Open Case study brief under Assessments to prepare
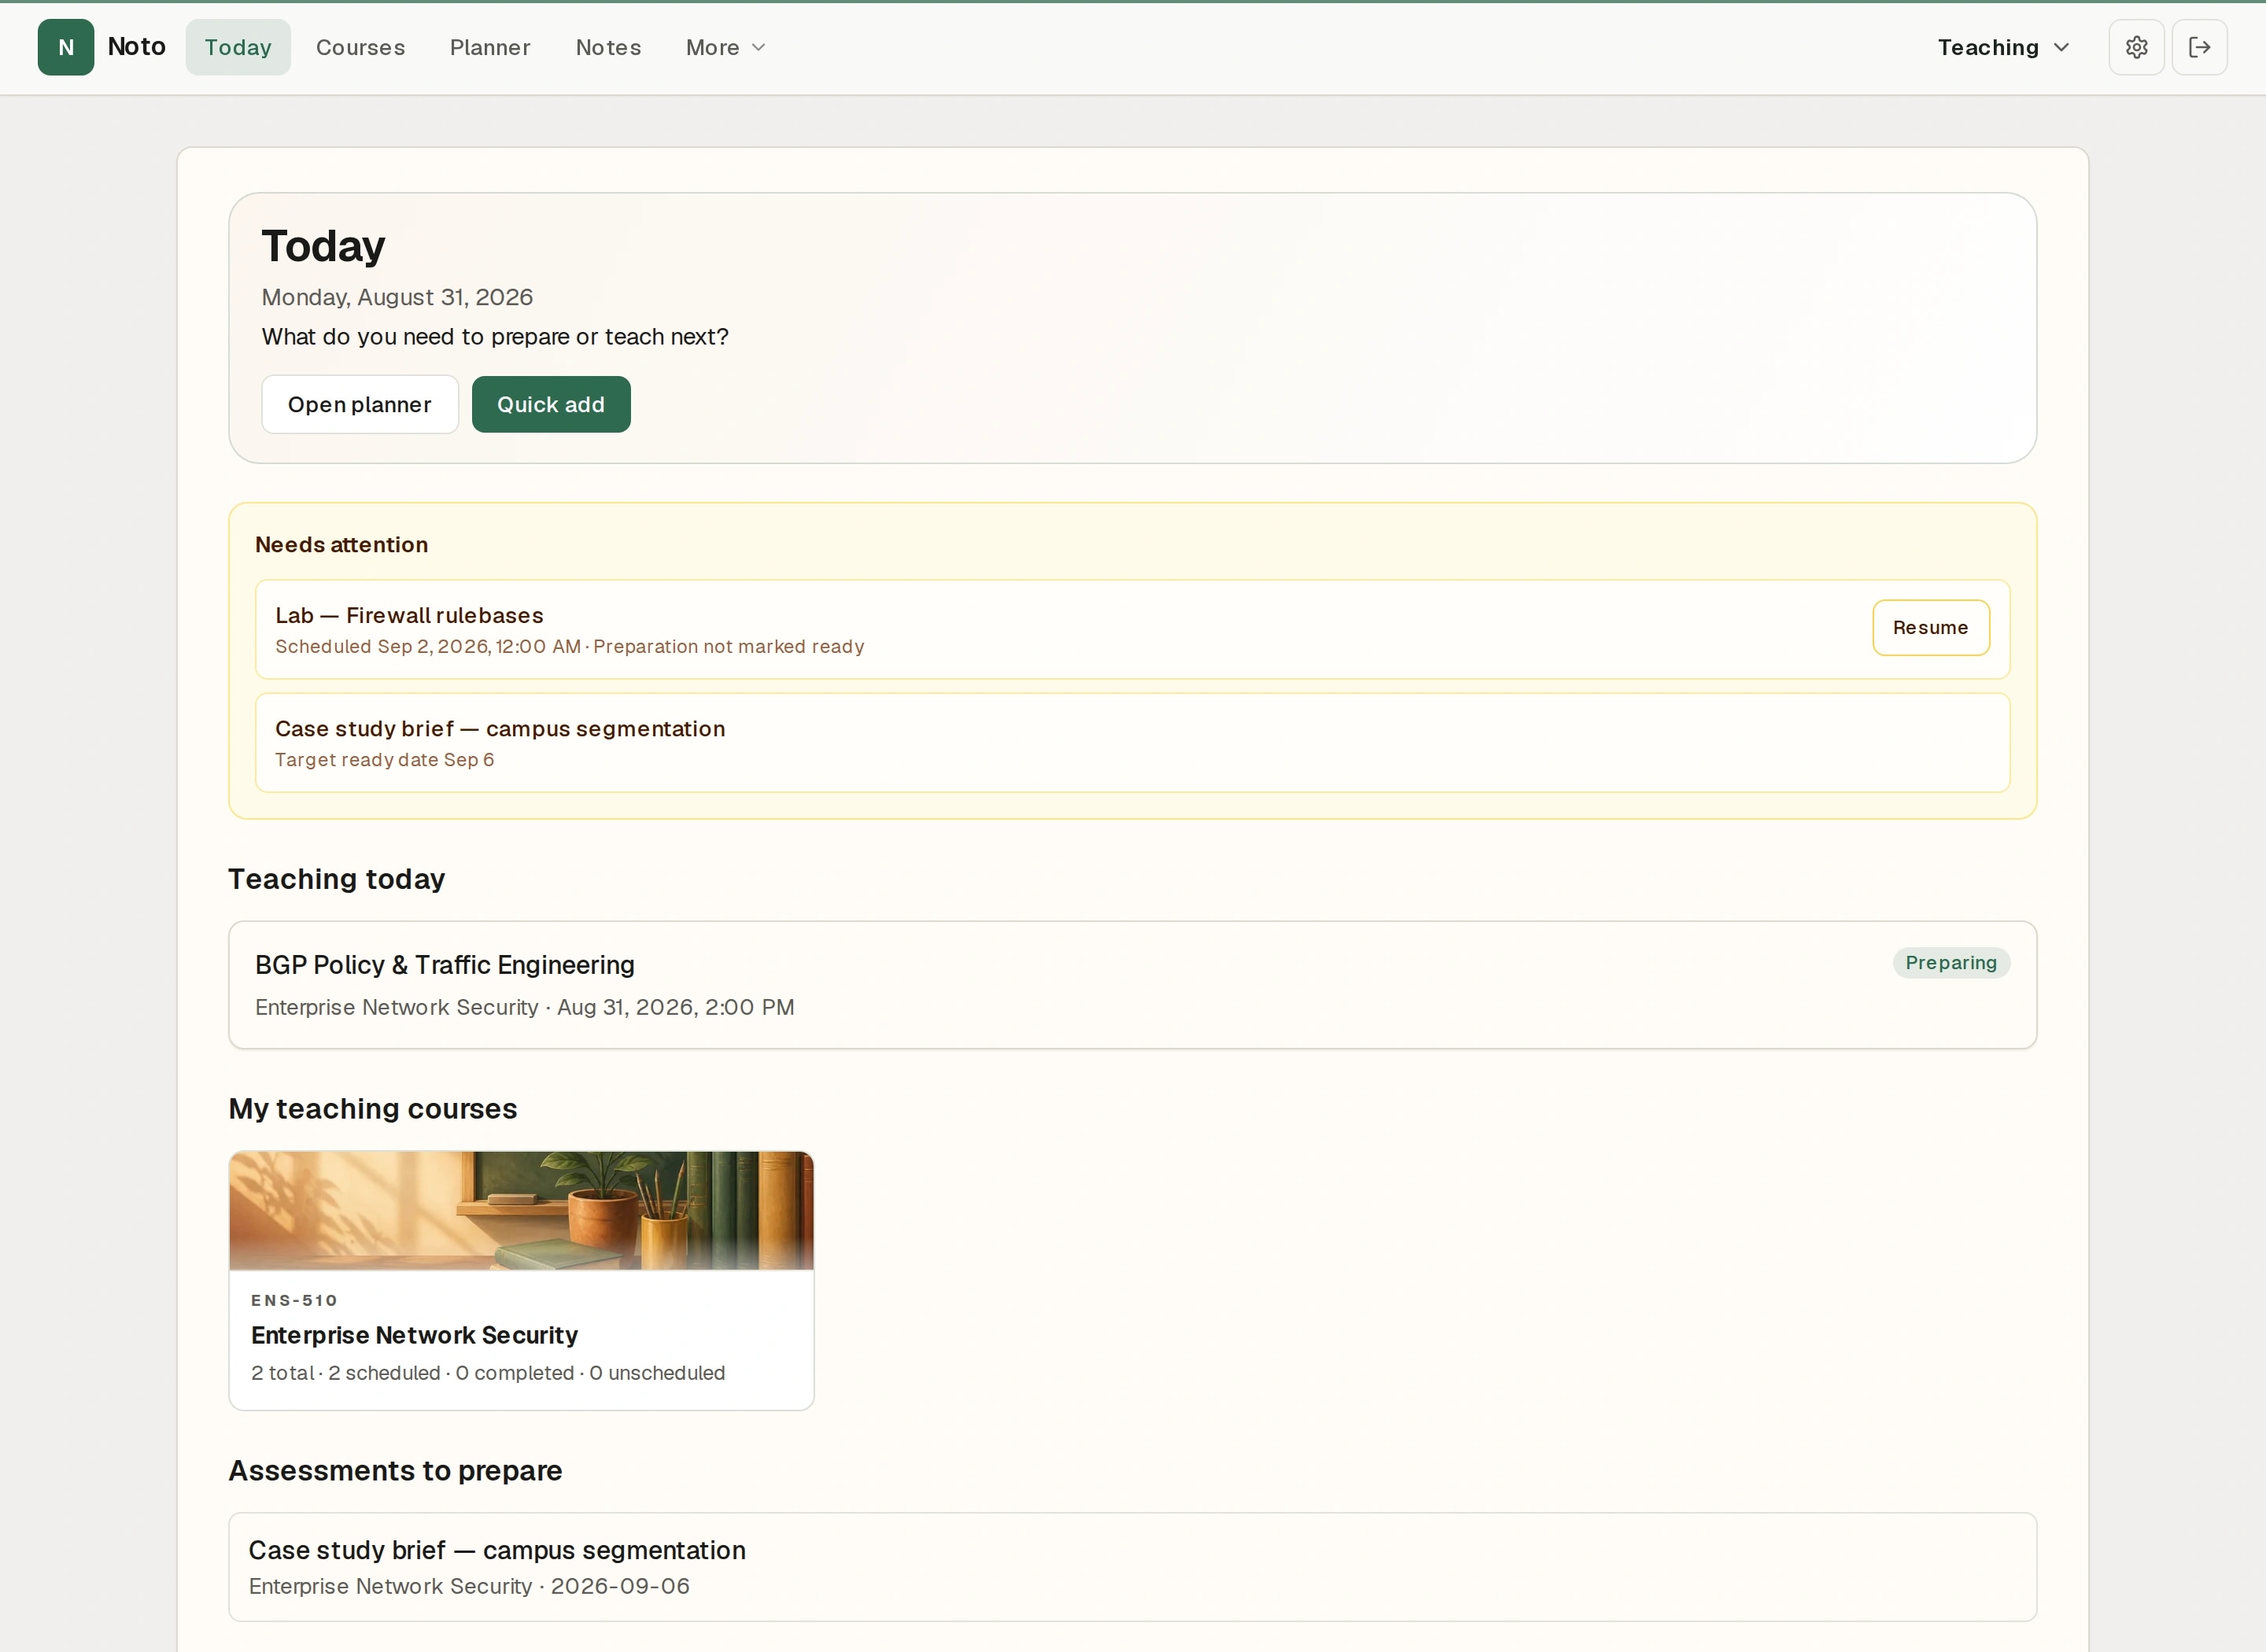This screenshot has height=1652, width=2266. click(1132, 1566)
